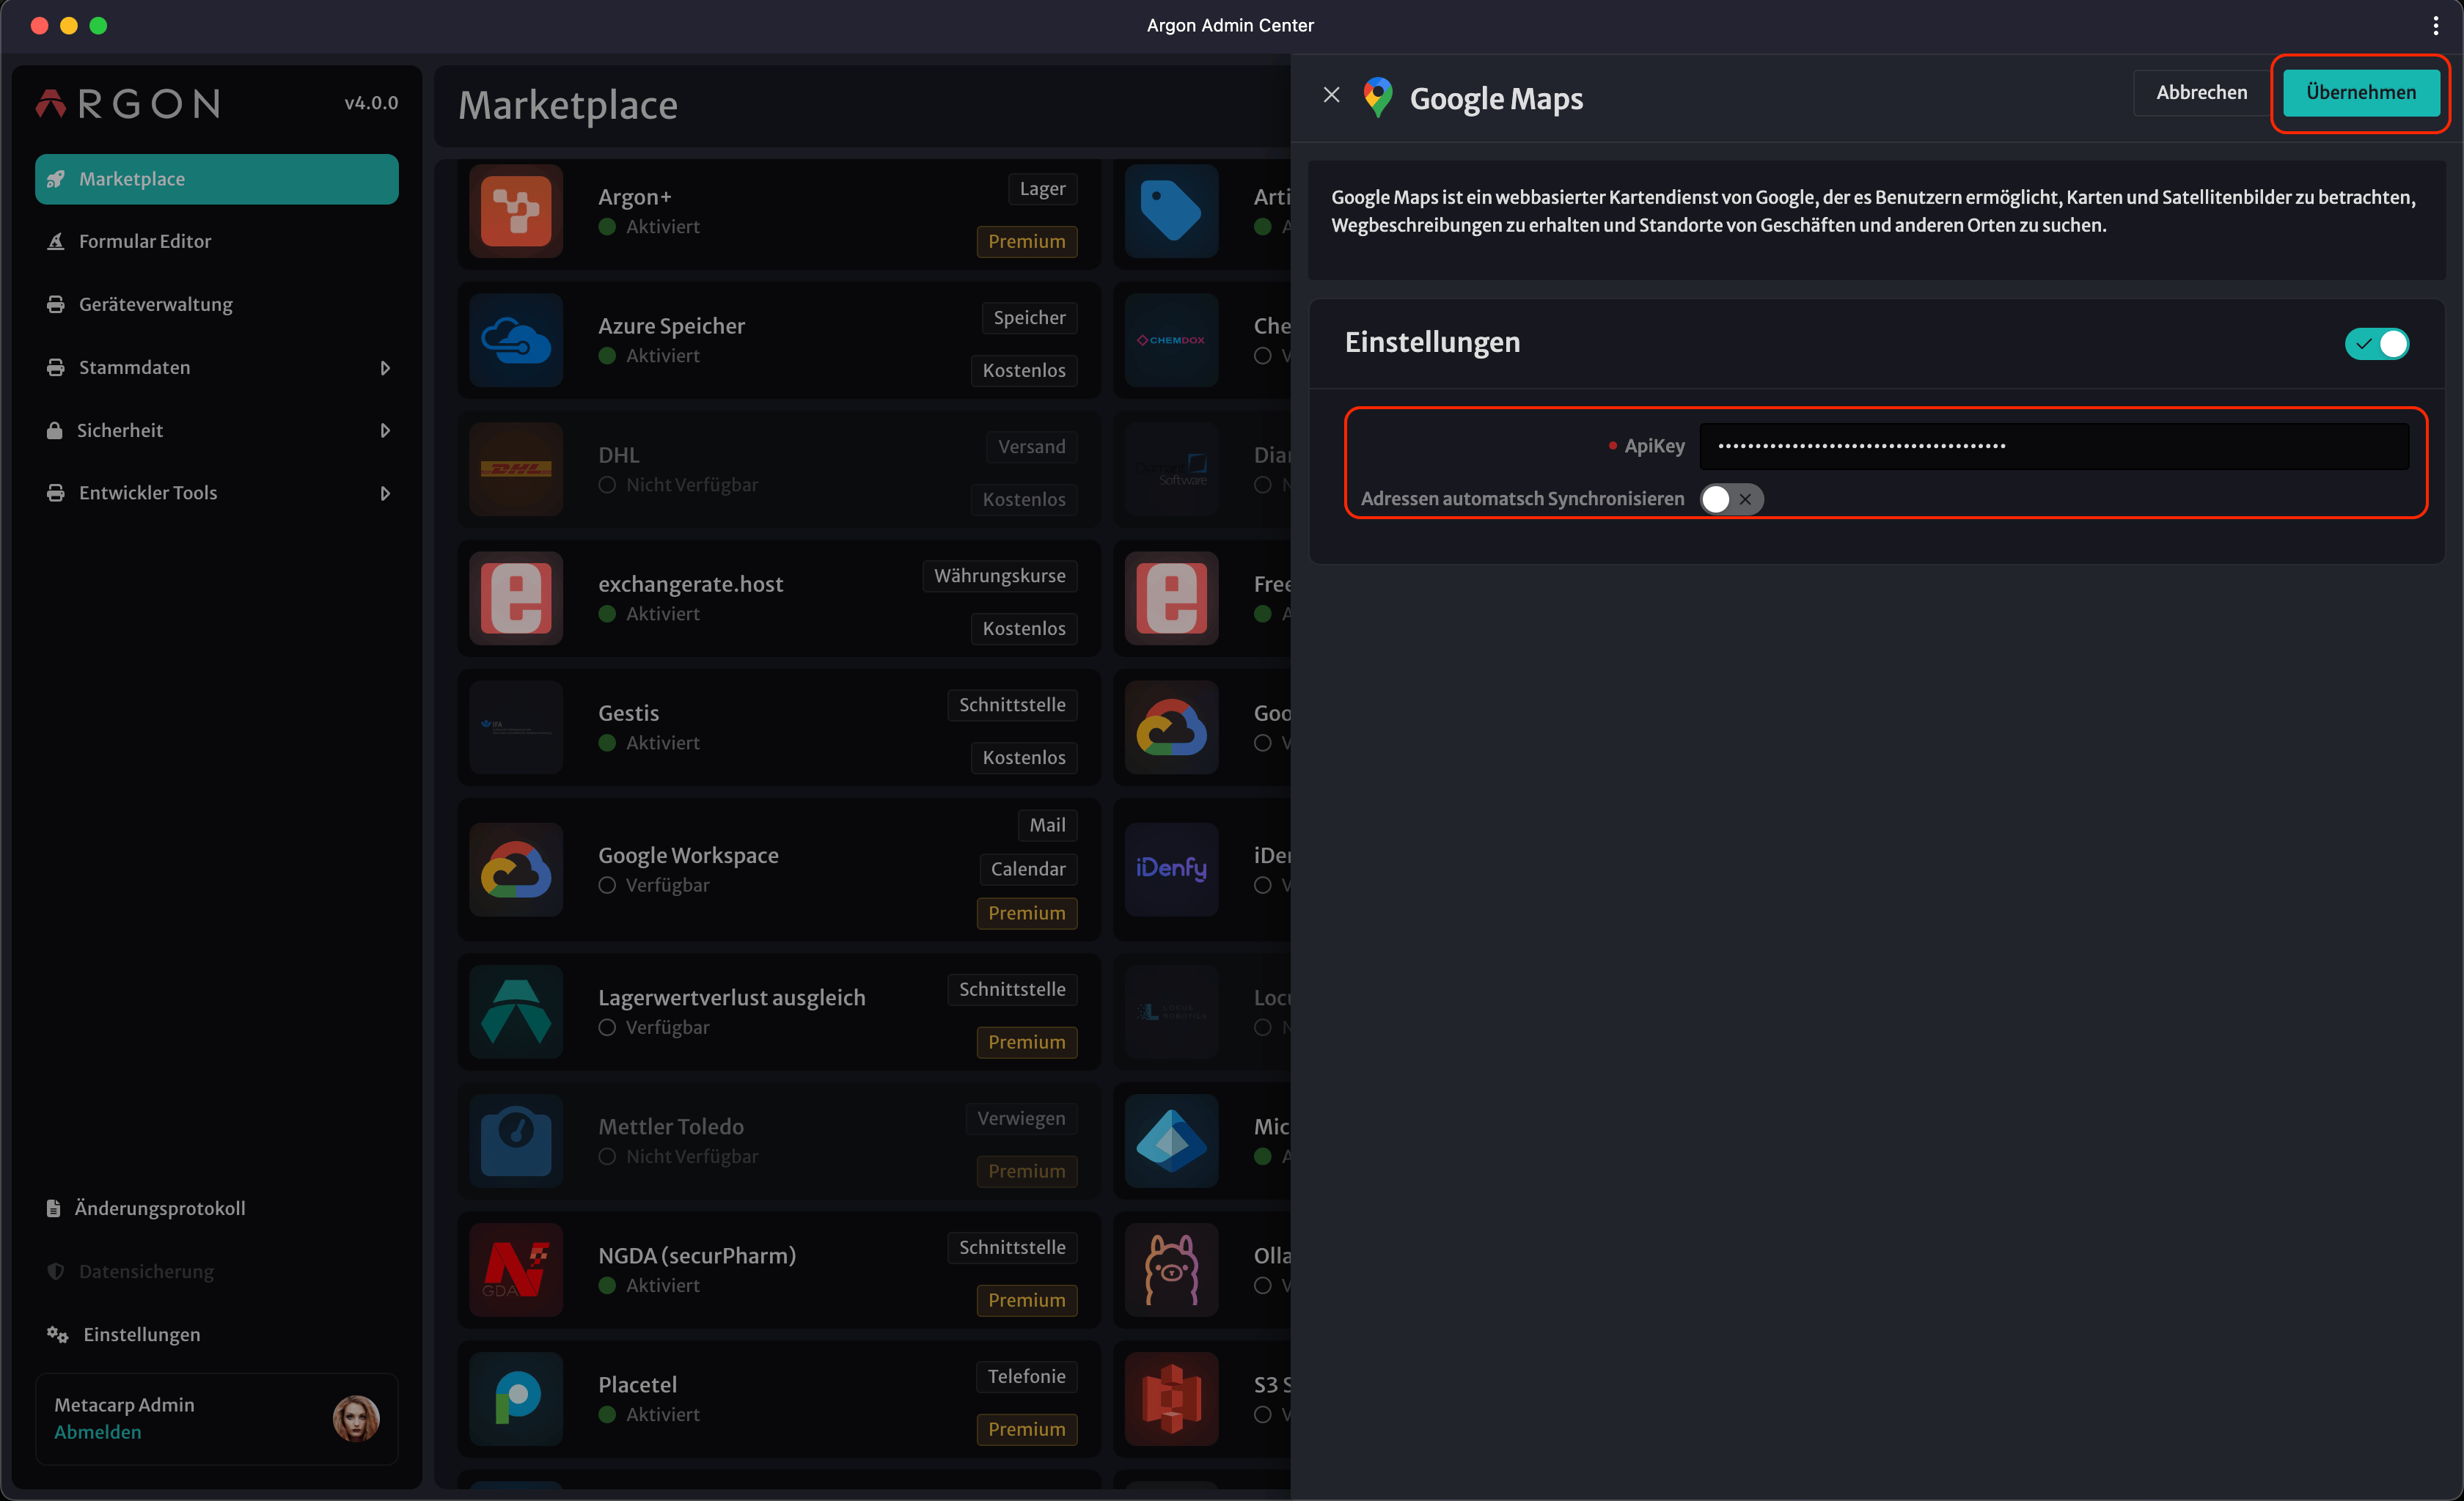Select the Entwickler Tools sidebar item

coord(217,493)
